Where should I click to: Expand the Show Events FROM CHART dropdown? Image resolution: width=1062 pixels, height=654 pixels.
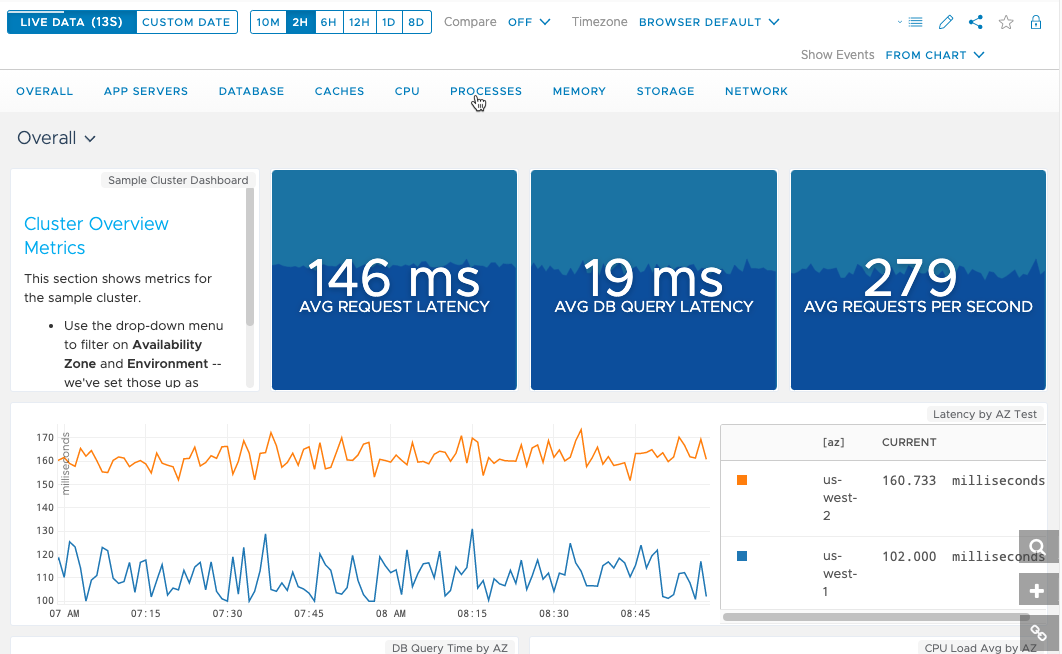point(935,55)
